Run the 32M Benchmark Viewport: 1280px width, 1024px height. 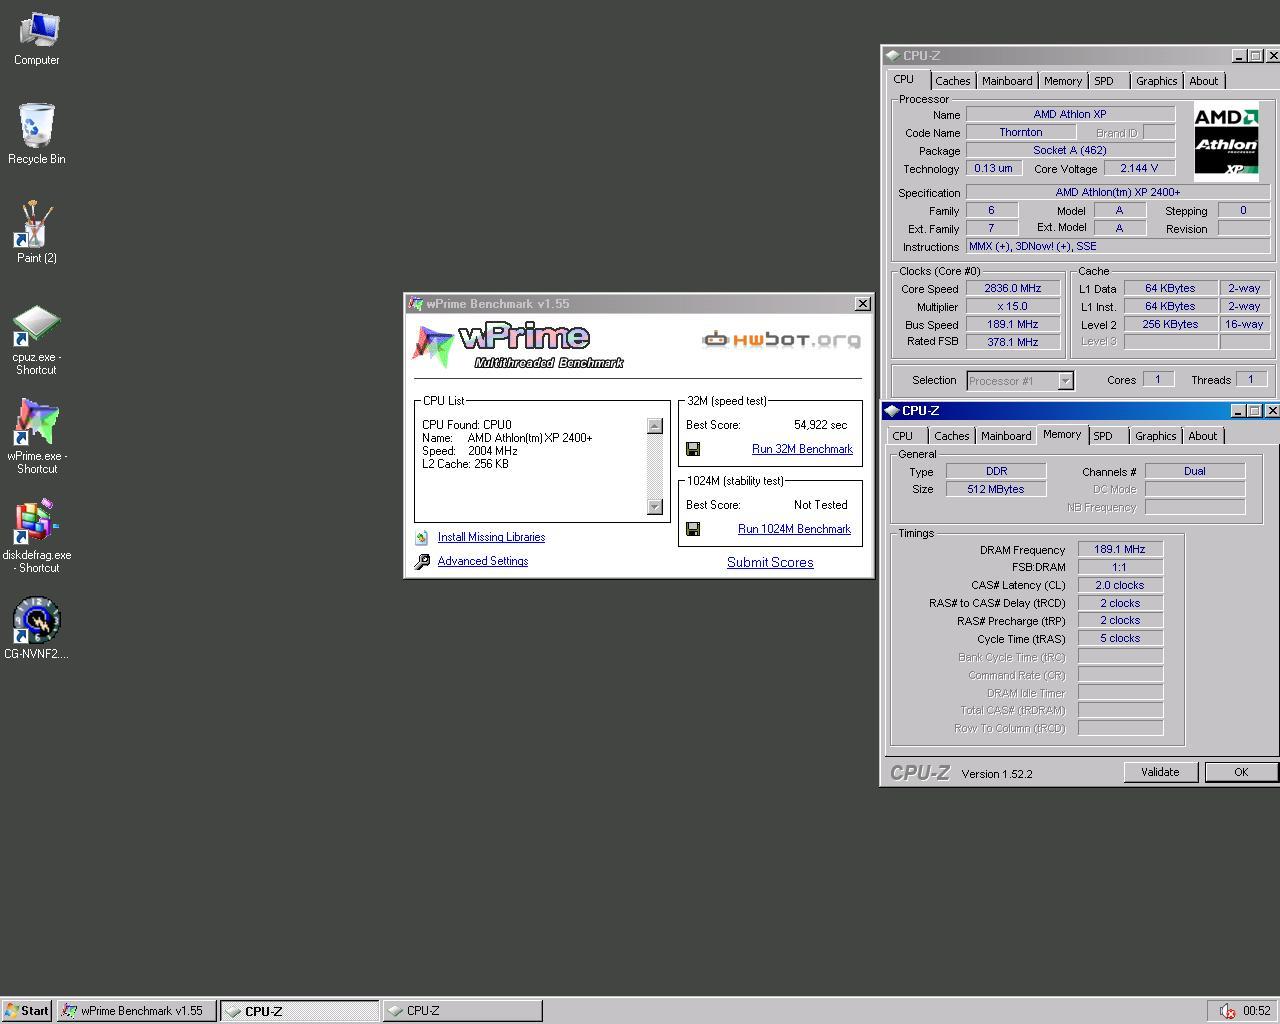point(802,449)
